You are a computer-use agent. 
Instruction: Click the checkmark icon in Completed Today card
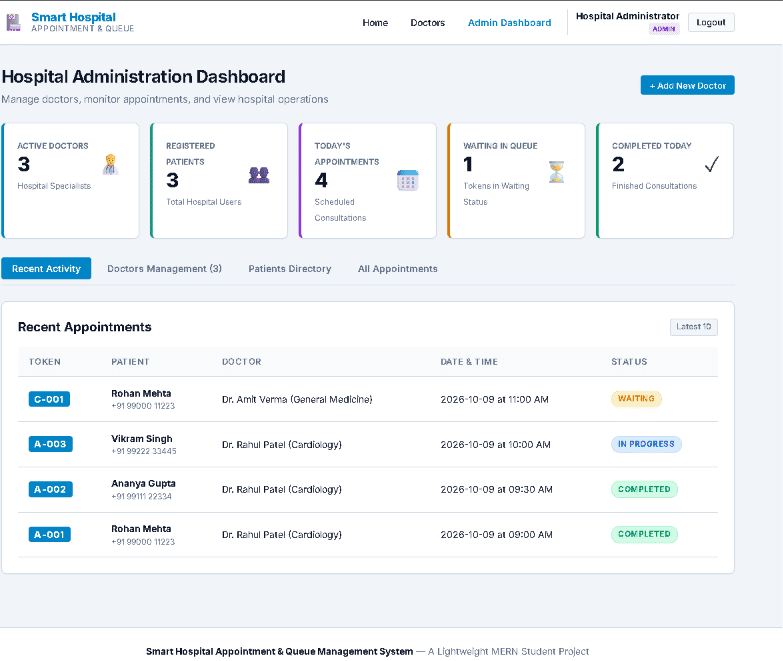pyautogui.click(x=712, y=164)
